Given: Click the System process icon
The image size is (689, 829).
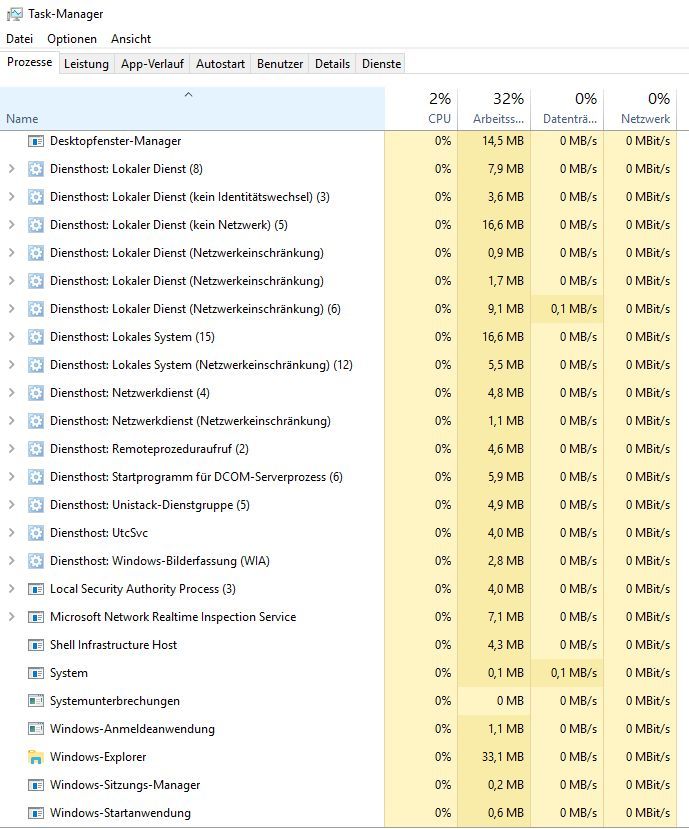Looking at the screenshot, I should point(35,674).
